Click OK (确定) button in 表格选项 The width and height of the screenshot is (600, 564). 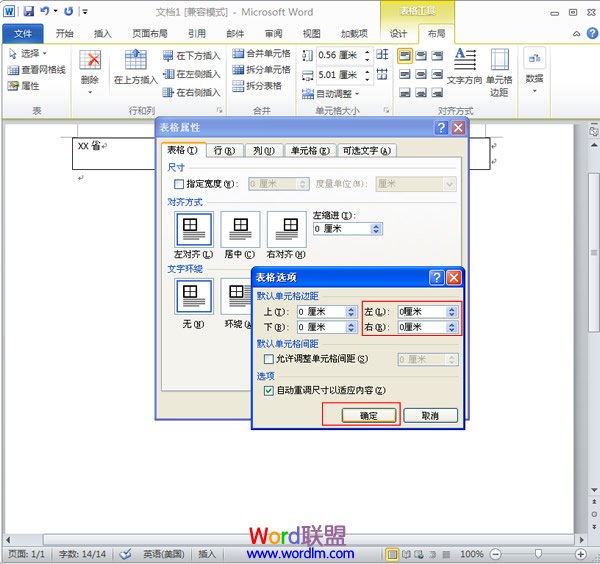(x=369, y=416)
